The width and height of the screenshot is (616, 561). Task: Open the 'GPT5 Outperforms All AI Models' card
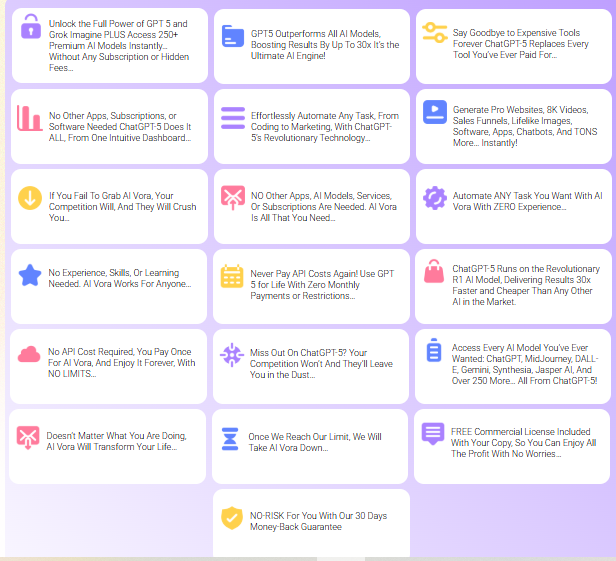pyautogui.click(x=310, y=45)
